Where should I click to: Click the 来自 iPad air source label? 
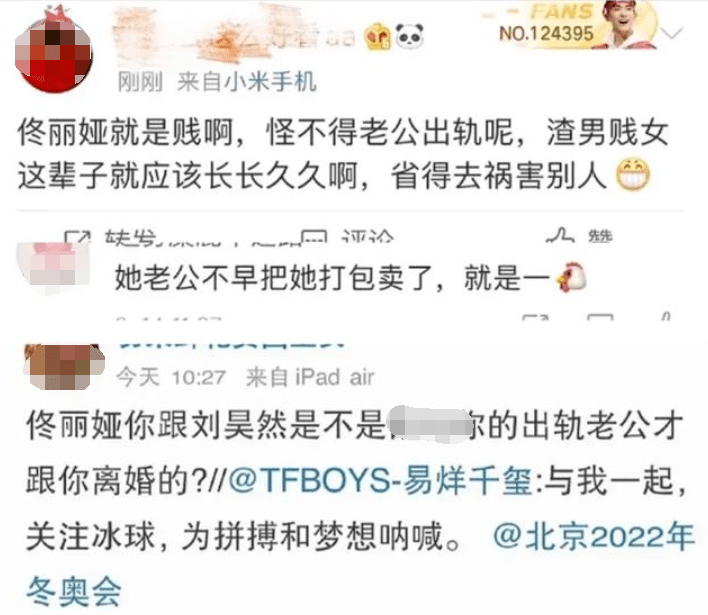coord(310,377)
